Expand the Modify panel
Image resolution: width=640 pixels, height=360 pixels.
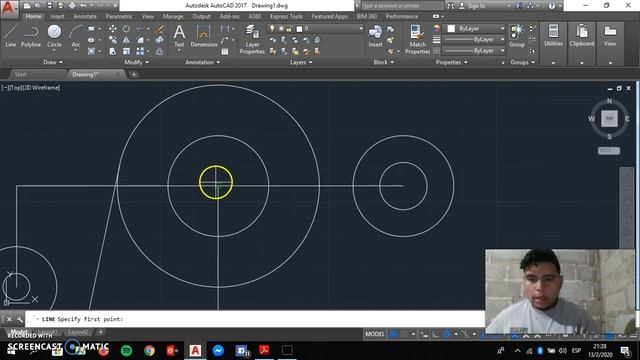click(137, 62)
